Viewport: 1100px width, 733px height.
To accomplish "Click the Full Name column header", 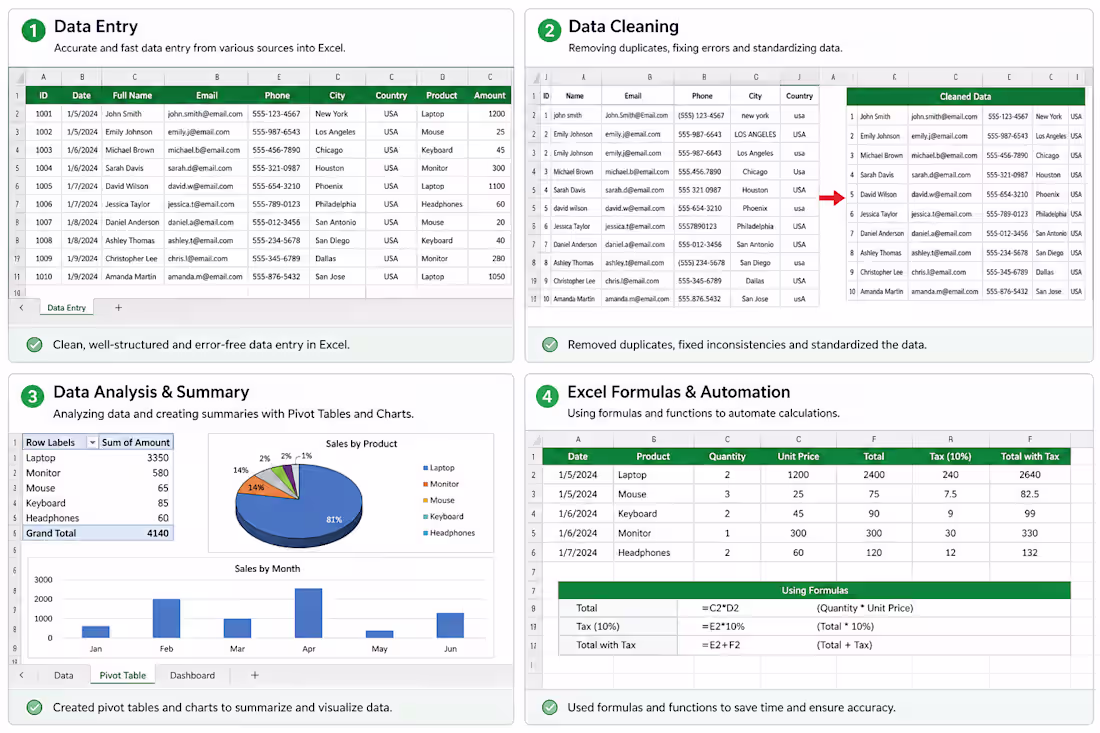I will pos(133,95).
